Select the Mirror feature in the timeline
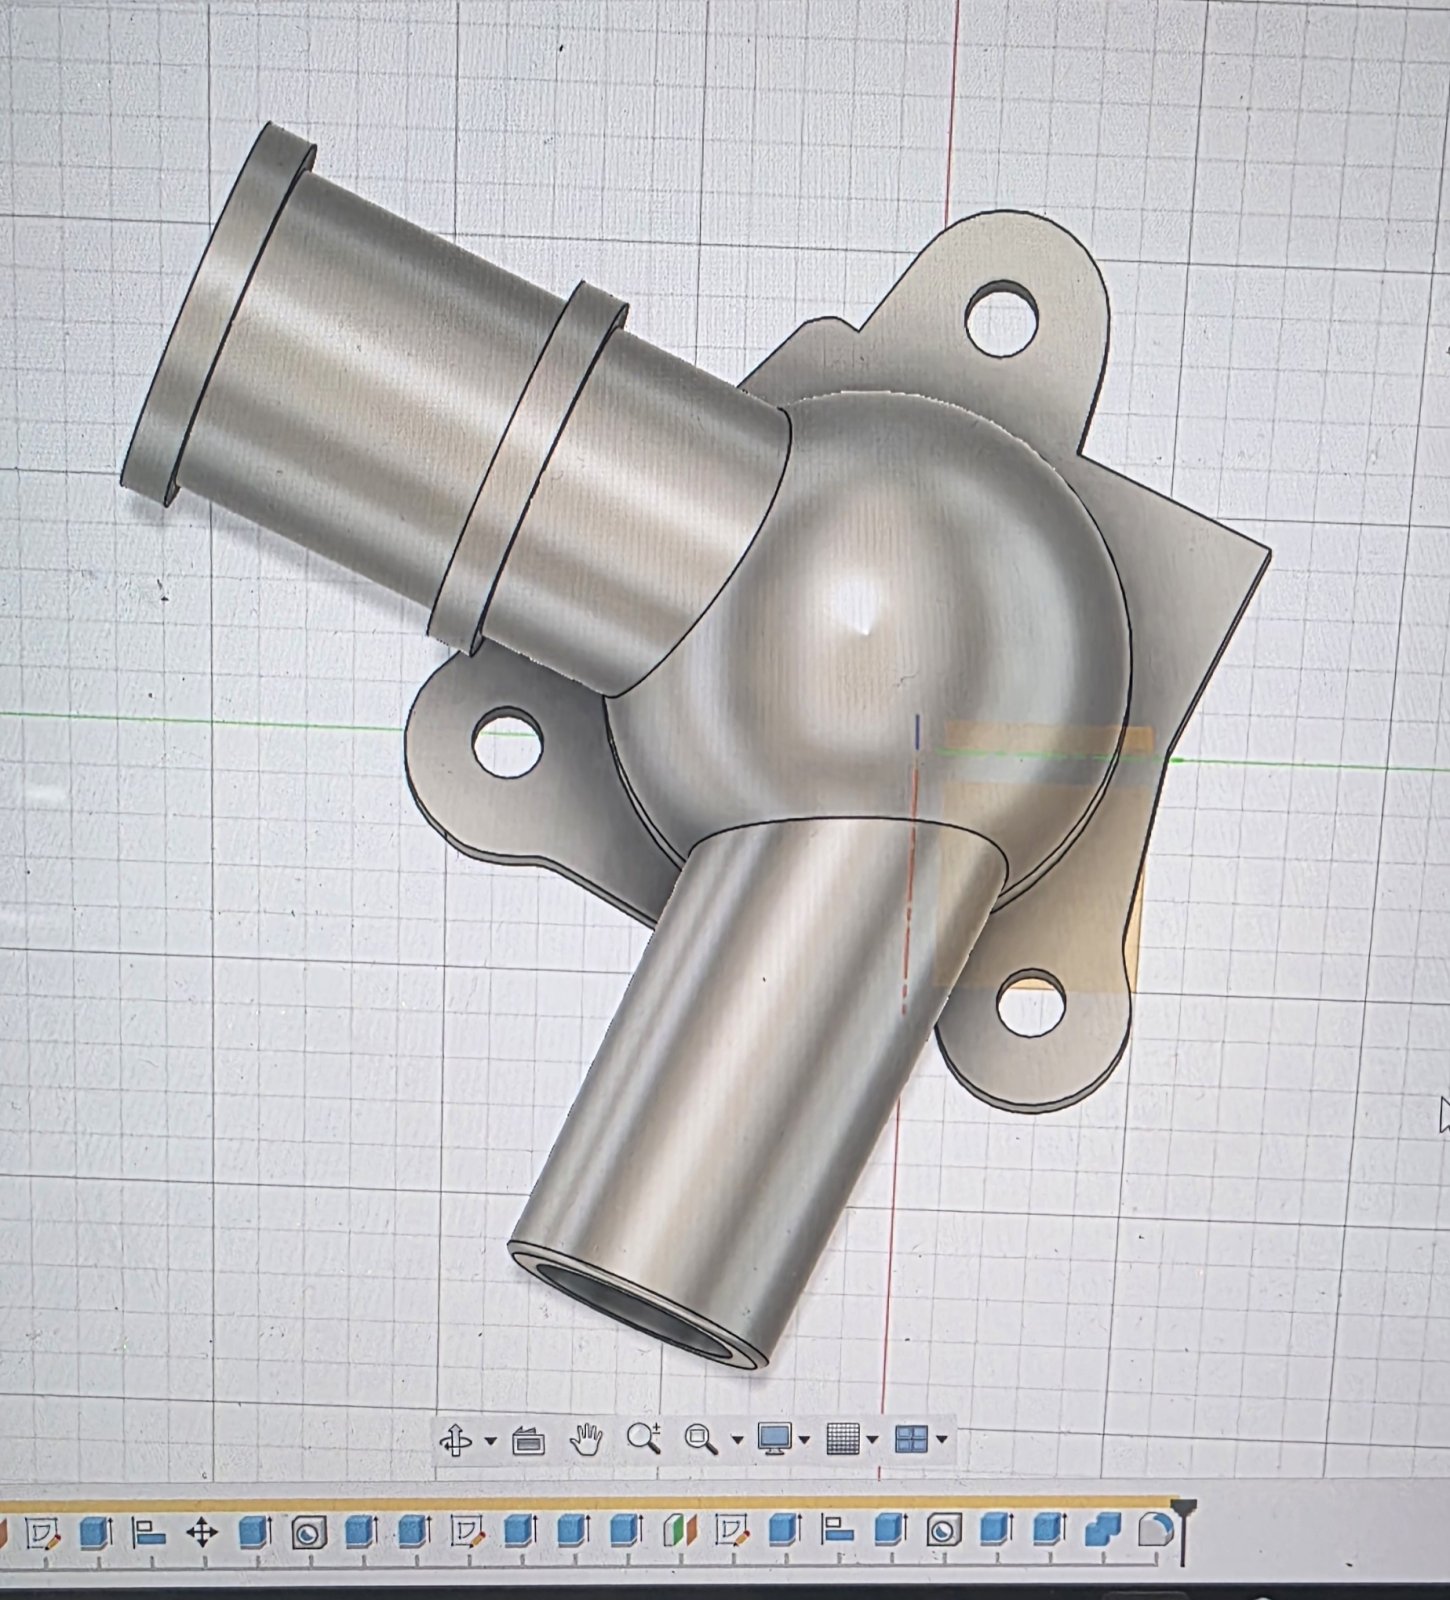 pyautogui.click(x=679, y=1531)
